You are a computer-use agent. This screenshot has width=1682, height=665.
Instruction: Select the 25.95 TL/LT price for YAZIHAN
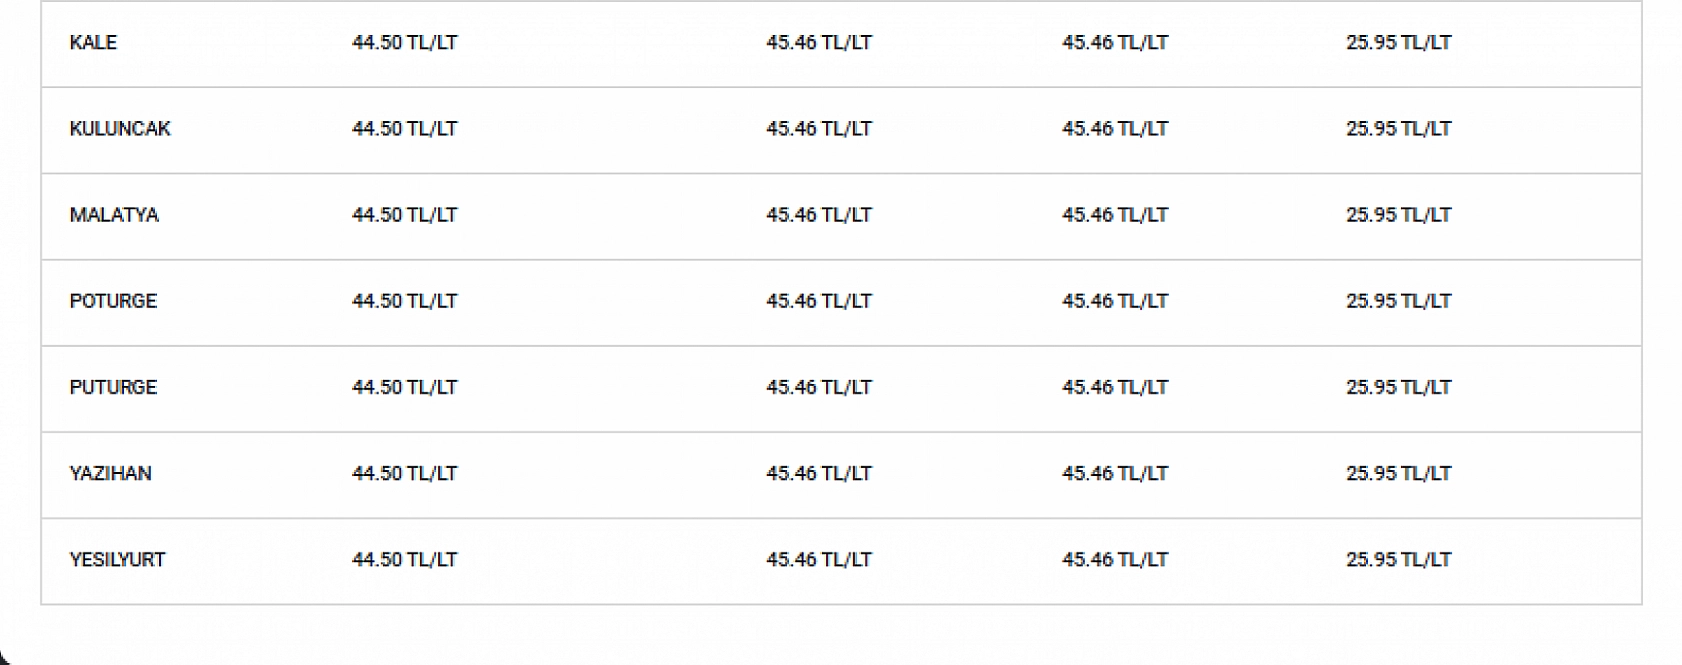[x=1398, y=473]
